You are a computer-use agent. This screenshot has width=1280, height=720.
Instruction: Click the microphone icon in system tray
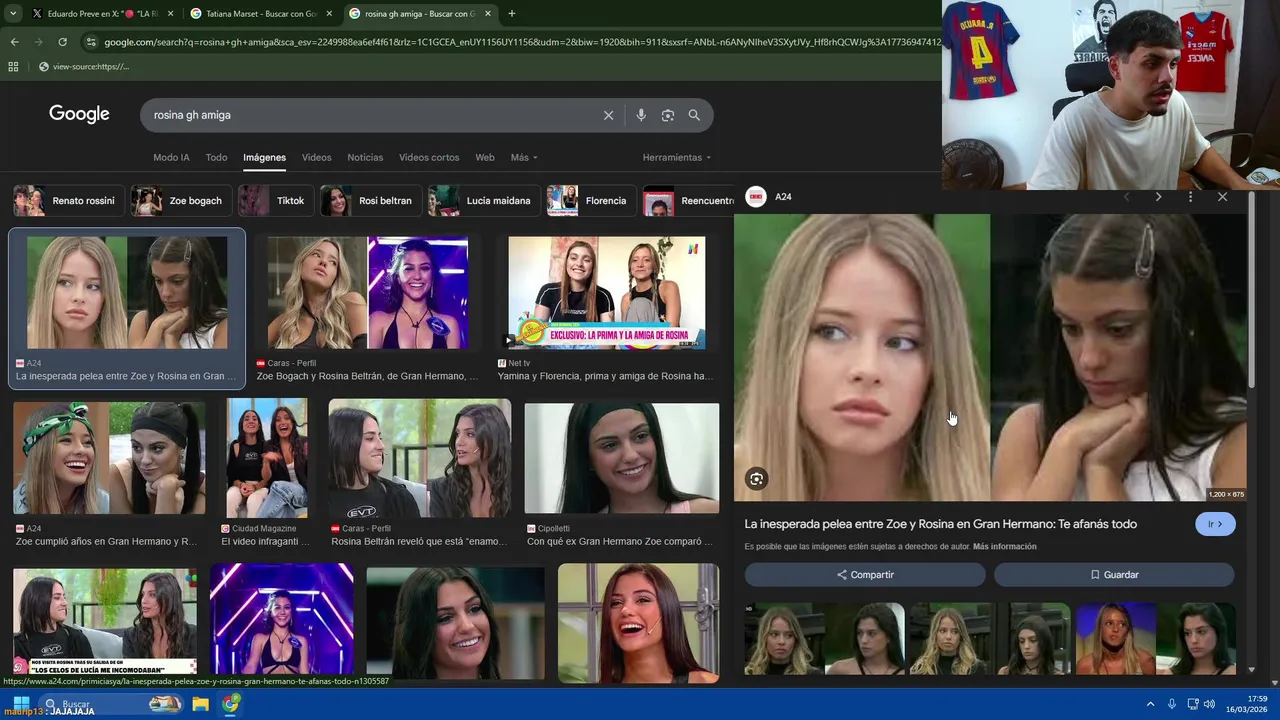click(x=1172, y=704)
